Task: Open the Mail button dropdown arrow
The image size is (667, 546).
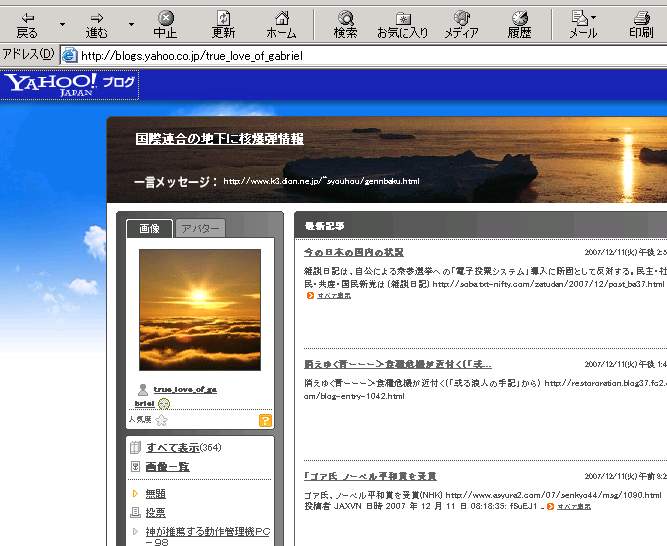Action: (x=594, y=17)
